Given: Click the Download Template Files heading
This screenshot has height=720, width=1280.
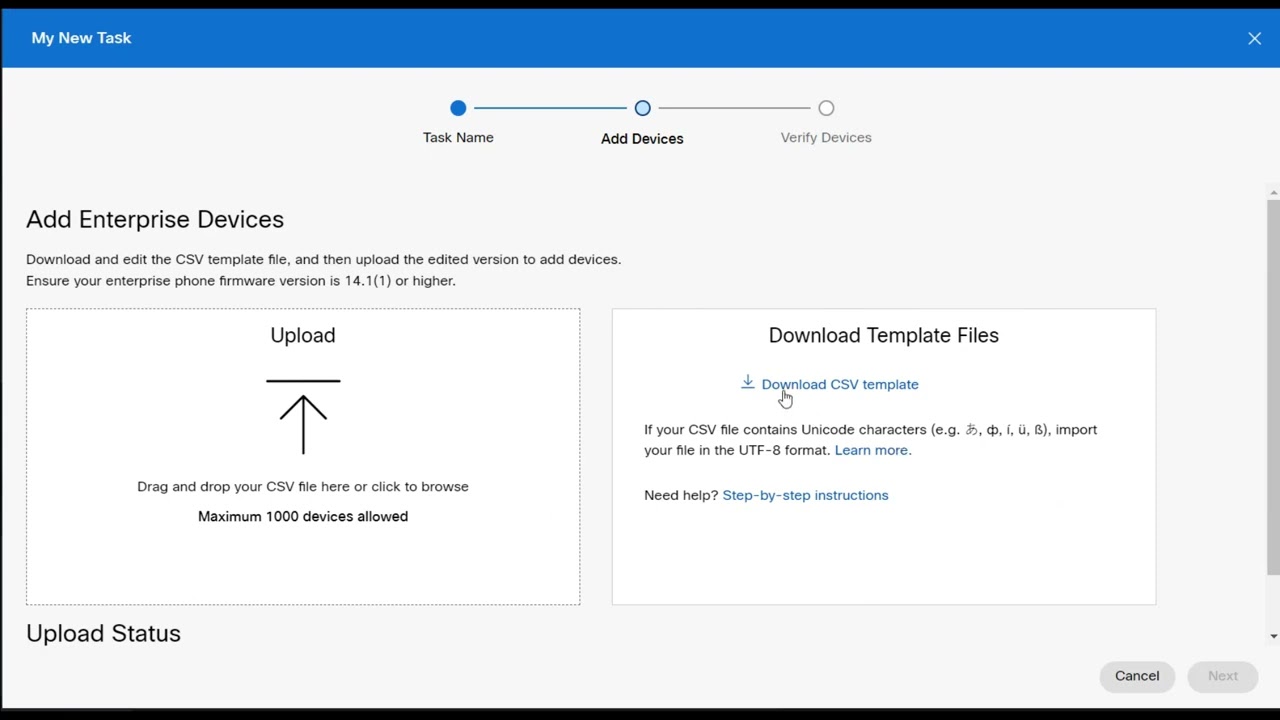Looking at the screenshot, I should [x=884, y=335].
